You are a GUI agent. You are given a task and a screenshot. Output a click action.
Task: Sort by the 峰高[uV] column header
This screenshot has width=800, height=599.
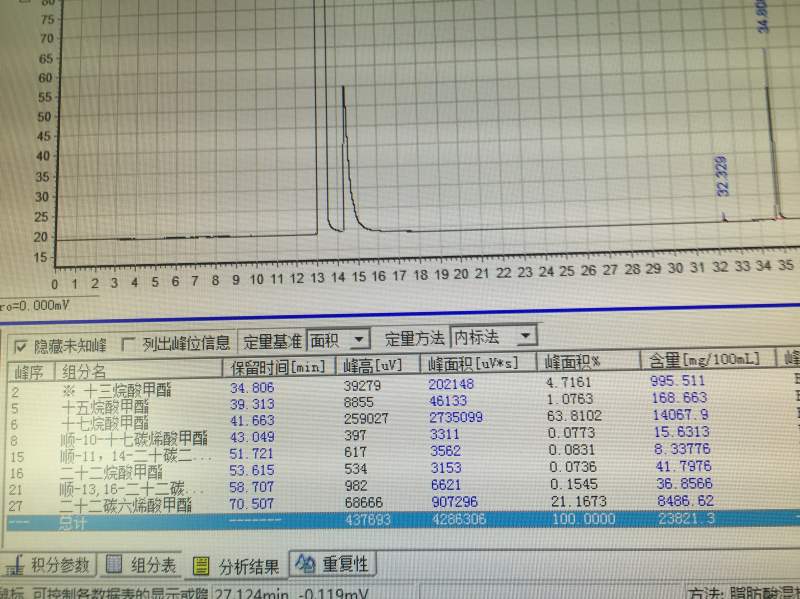click(377, 365)
